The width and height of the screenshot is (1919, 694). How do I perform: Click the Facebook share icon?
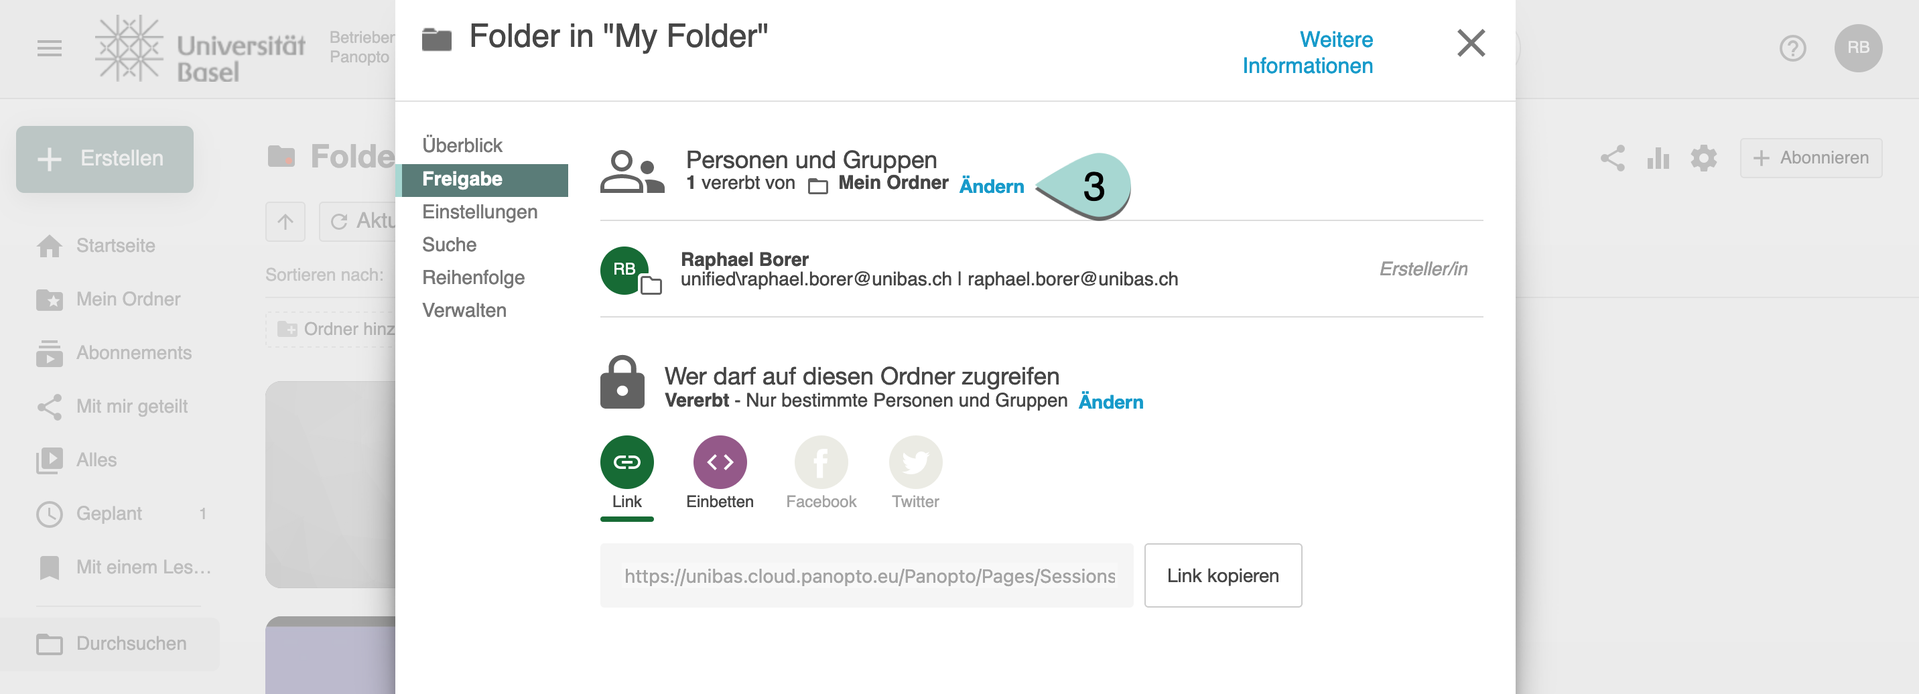[x=821, y=462]
